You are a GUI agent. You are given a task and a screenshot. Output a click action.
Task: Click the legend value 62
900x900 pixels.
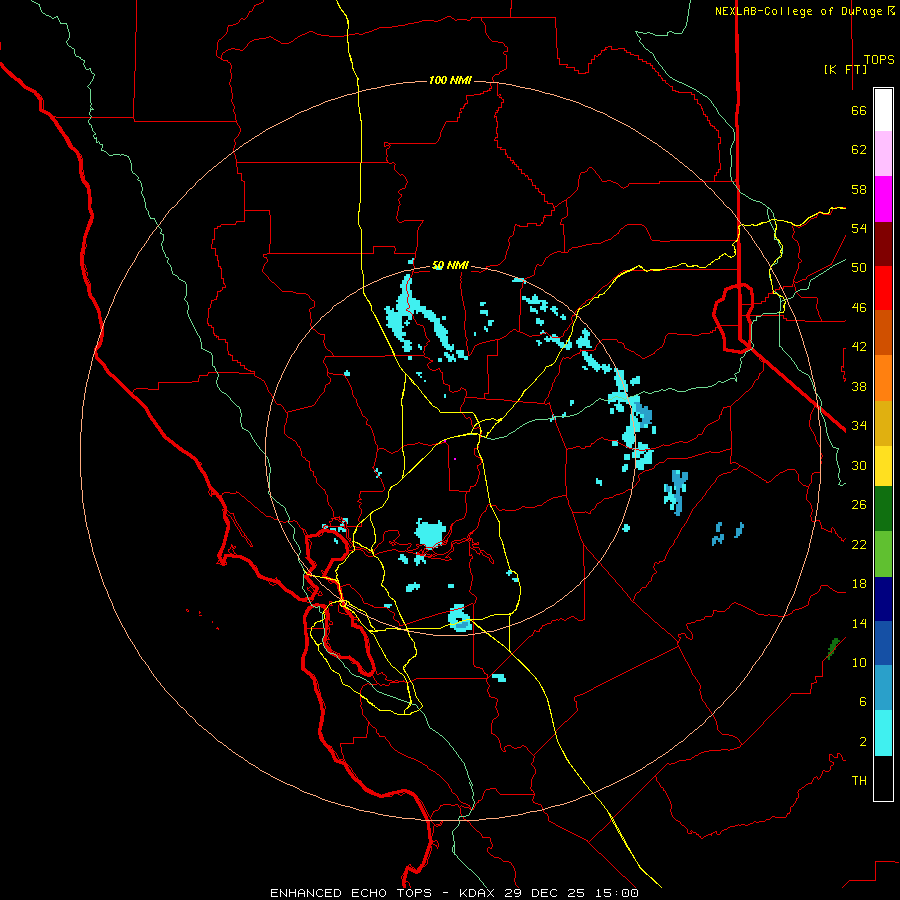click(859, 150)
